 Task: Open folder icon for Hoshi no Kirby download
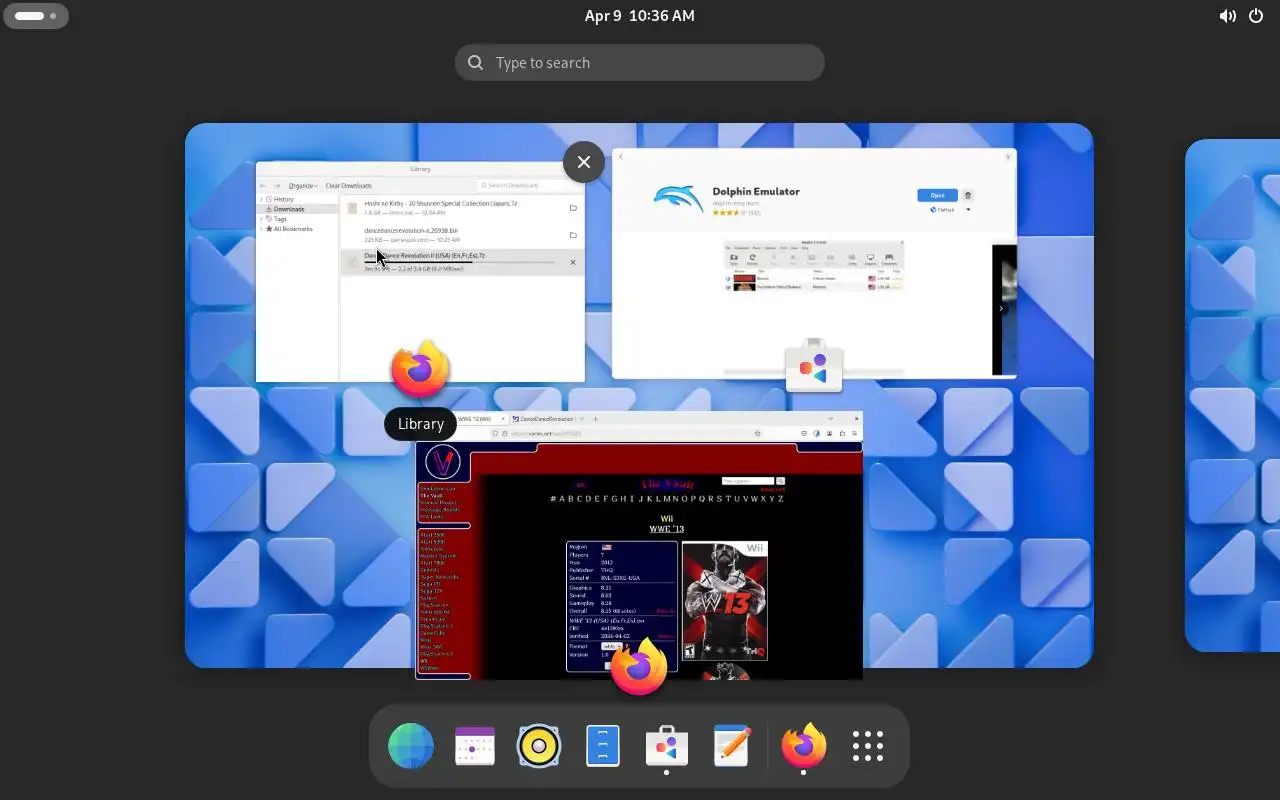573,208
